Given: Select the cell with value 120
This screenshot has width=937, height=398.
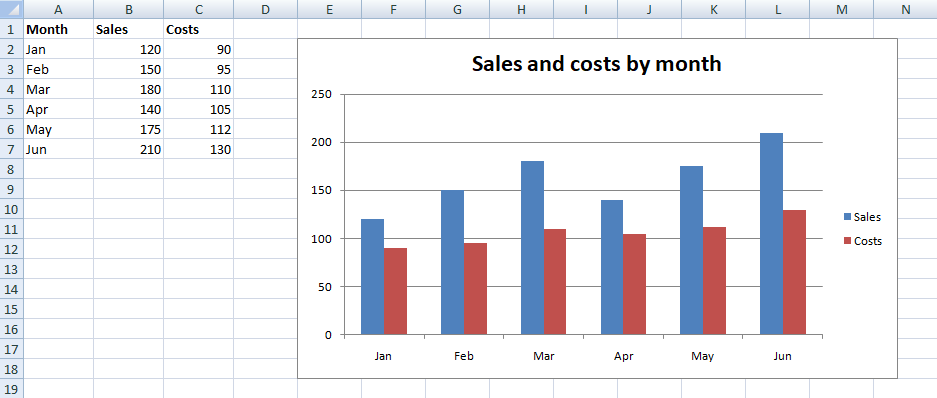Looking at the screenshot, I should tap(128, 49).
